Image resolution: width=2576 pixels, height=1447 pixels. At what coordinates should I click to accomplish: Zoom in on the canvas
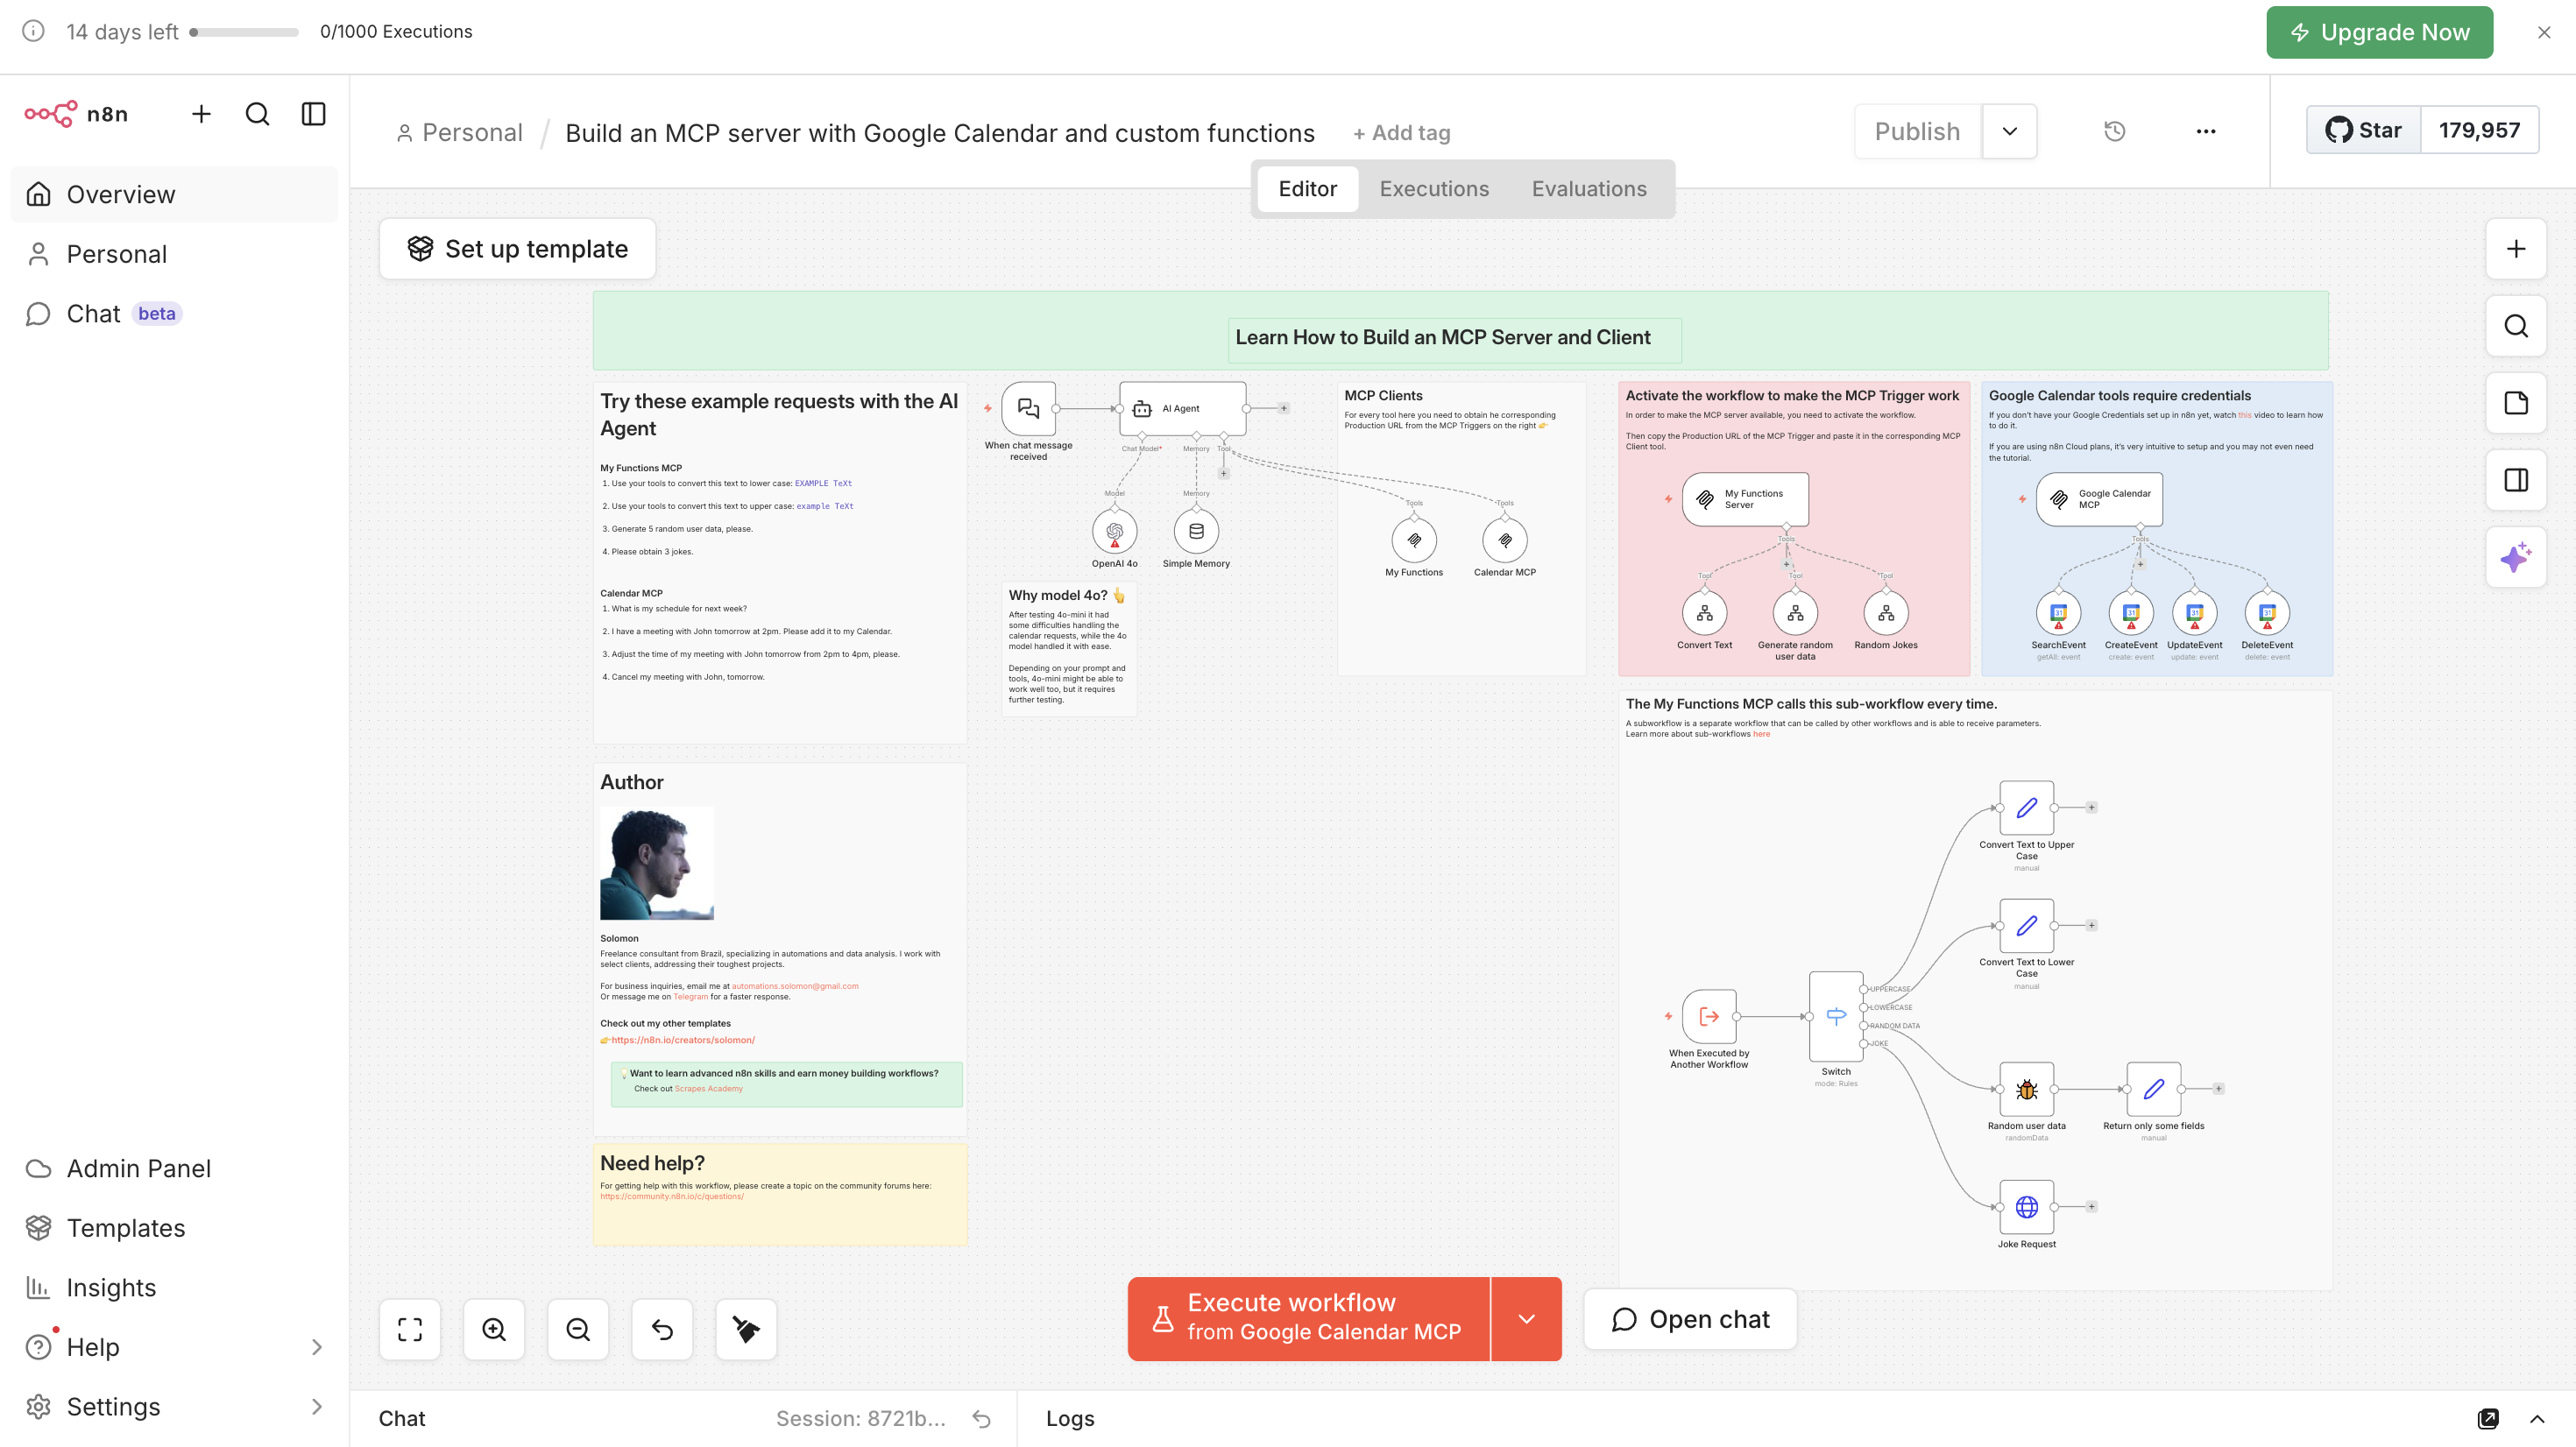click(x=494, y=1329)
